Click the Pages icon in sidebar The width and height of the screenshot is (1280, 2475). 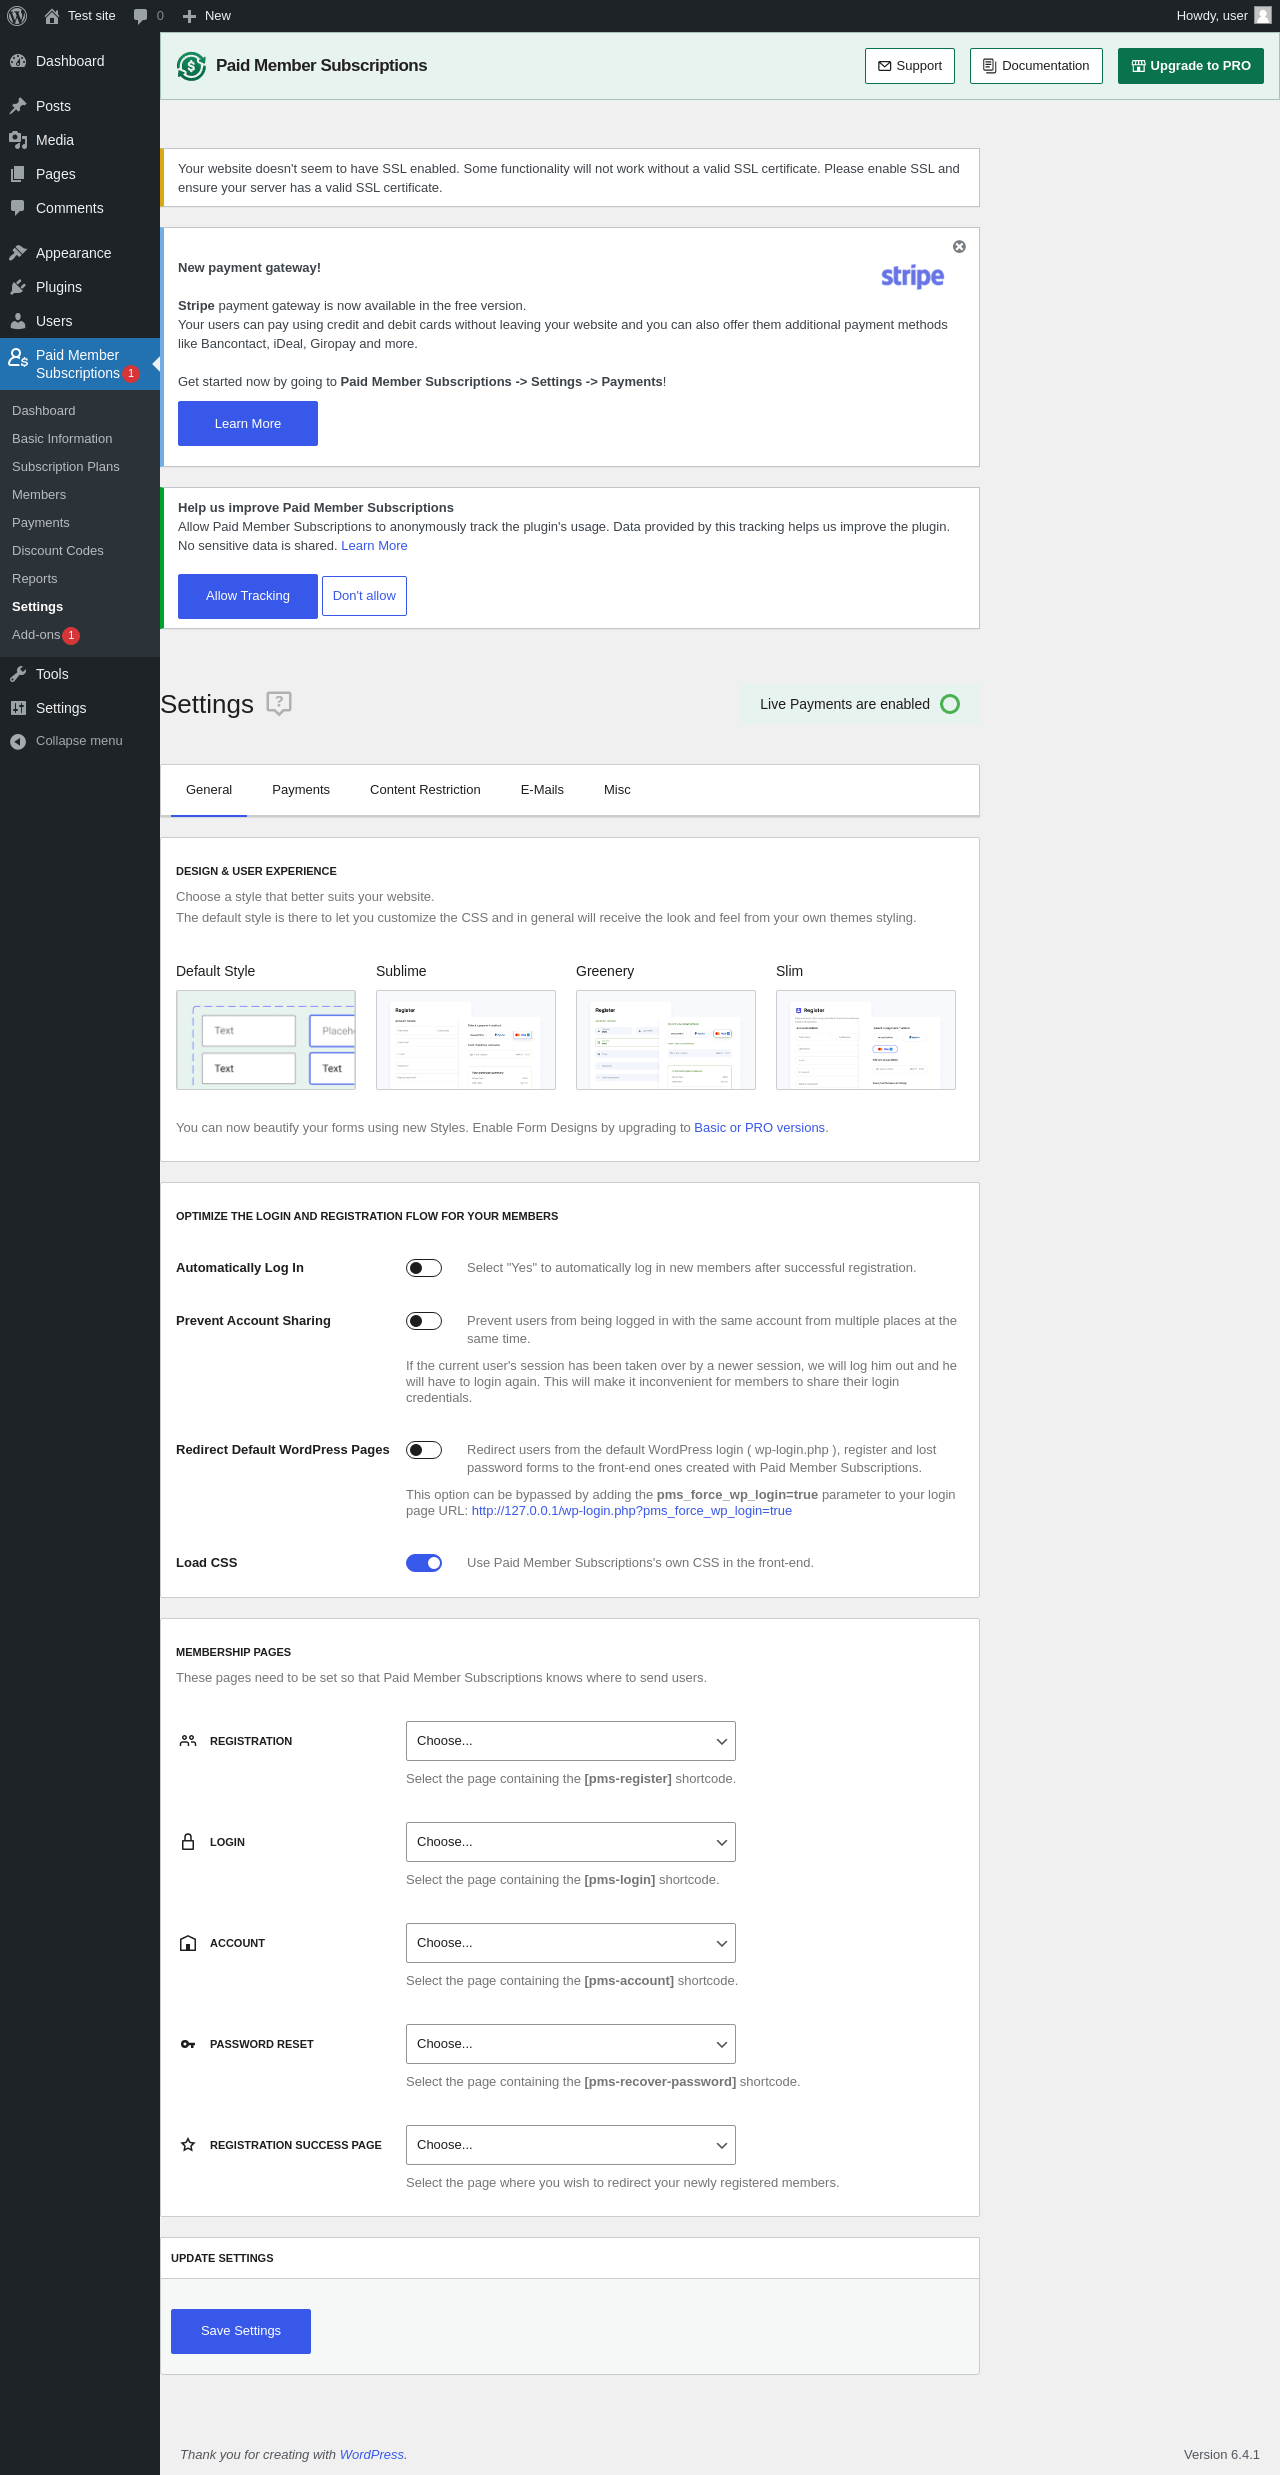pos(18,174)
